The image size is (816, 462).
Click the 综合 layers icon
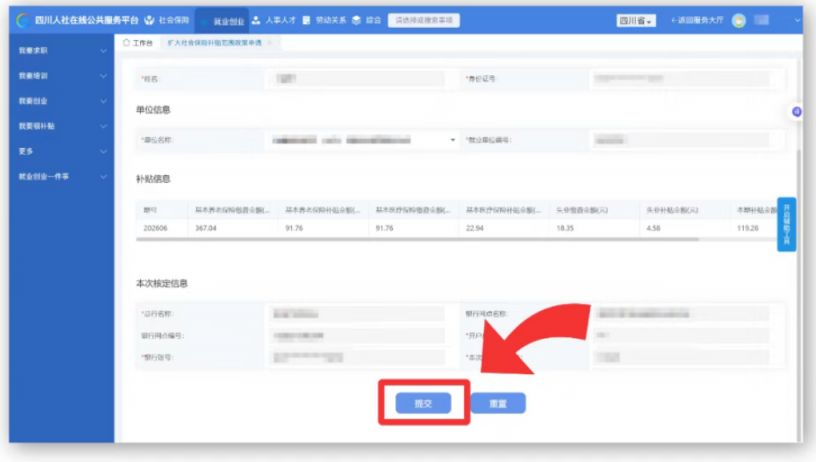356,20
